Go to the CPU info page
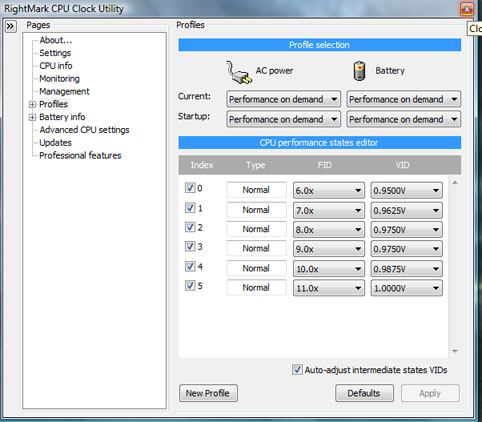The image size is (482, 422). 56,66
